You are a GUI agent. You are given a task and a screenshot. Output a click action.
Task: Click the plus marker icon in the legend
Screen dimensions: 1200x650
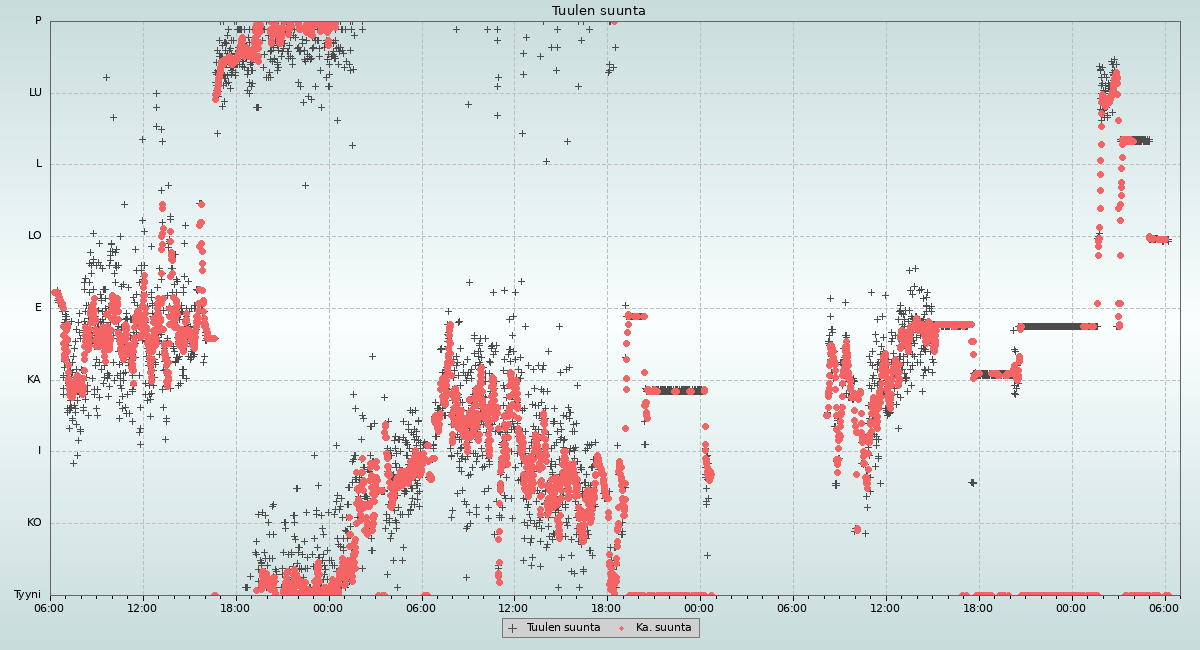(x=513, y=628)
